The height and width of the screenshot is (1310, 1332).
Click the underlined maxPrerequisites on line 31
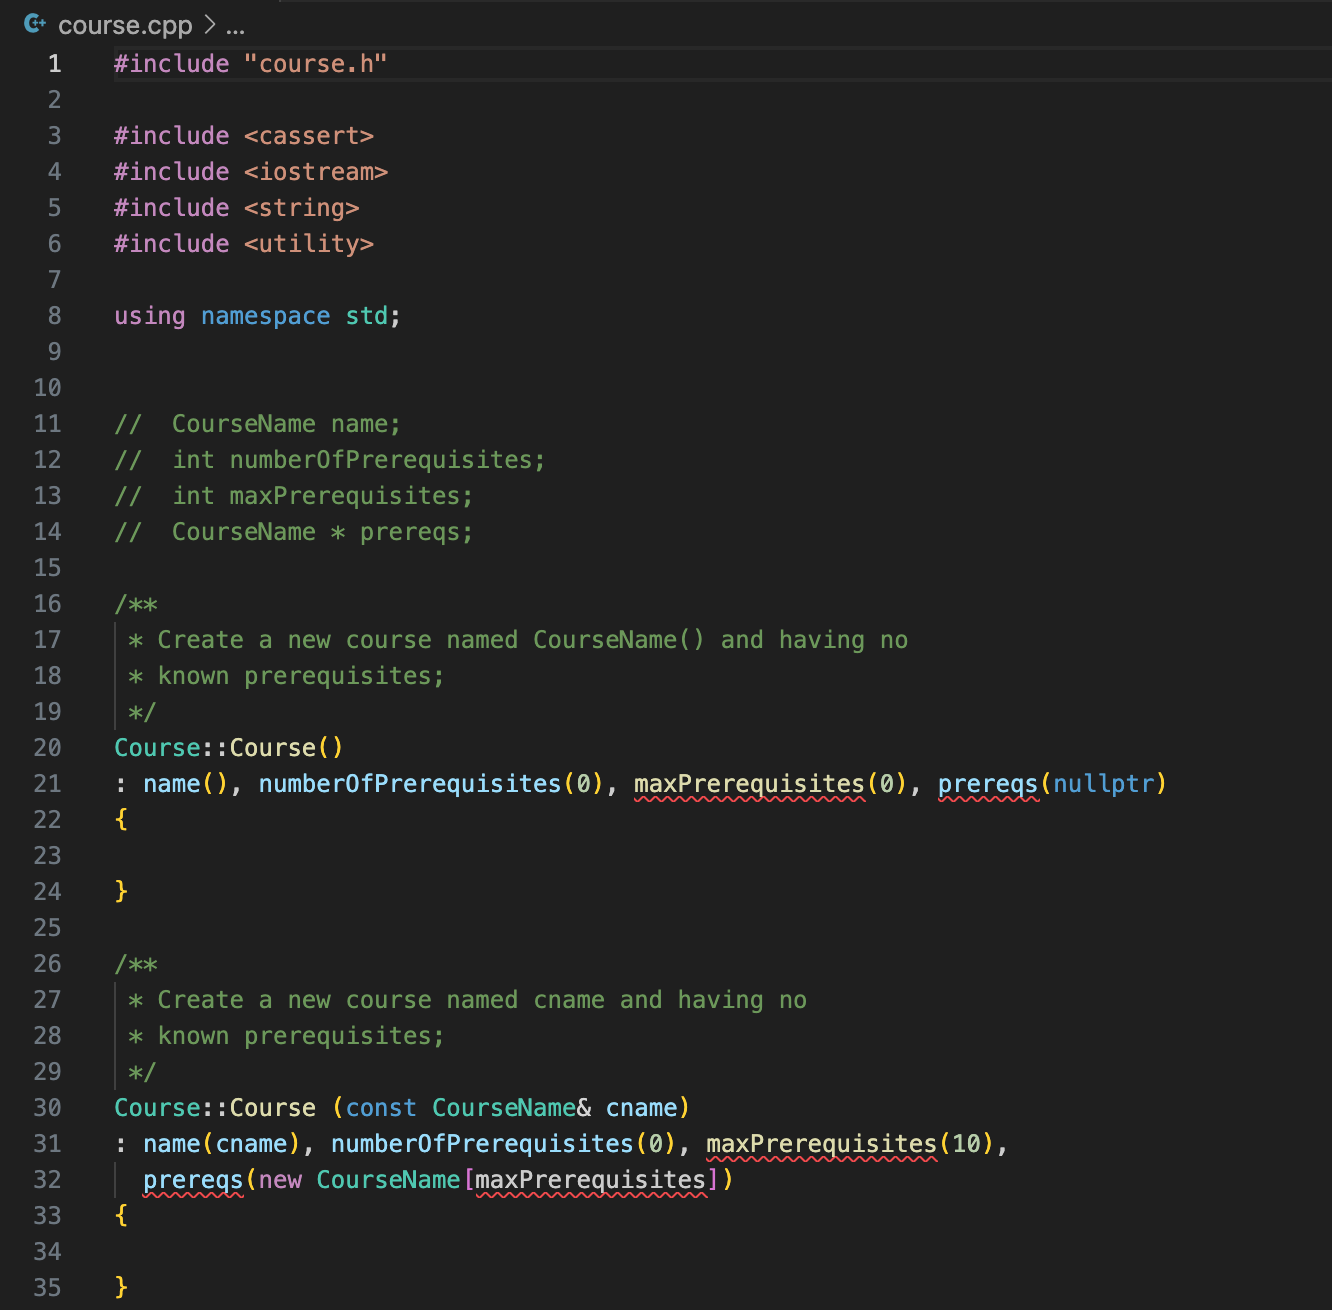(x=820, y=1143)
